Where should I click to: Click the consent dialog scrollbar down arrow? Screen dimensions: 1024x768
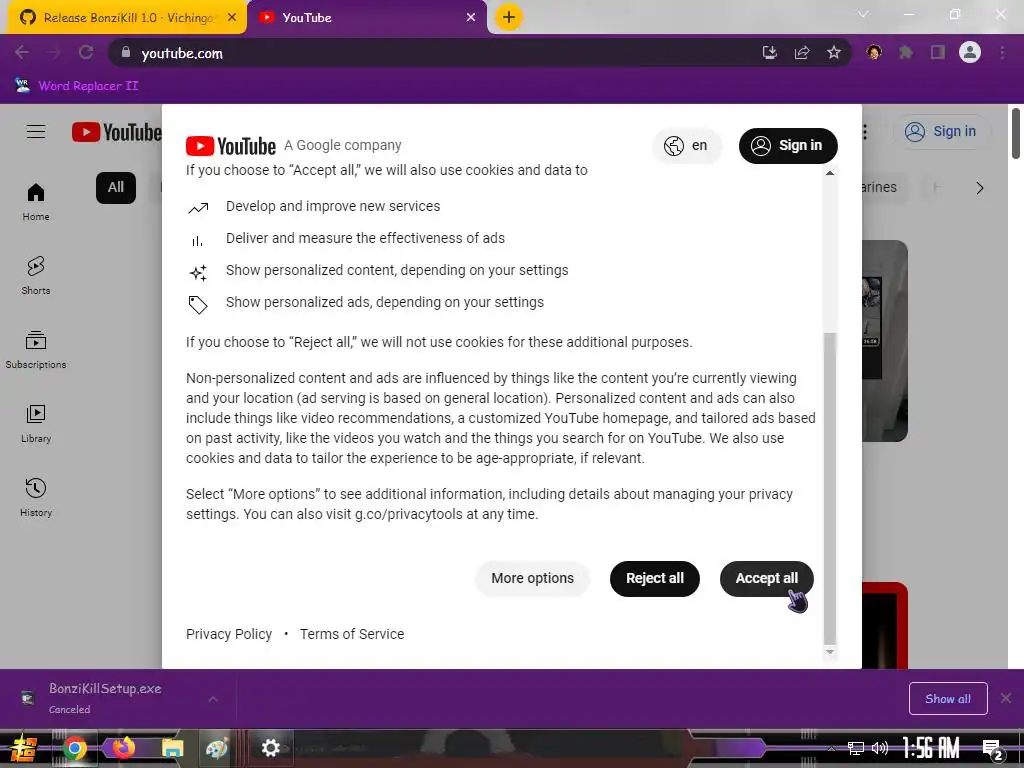[x=830, y=652]
